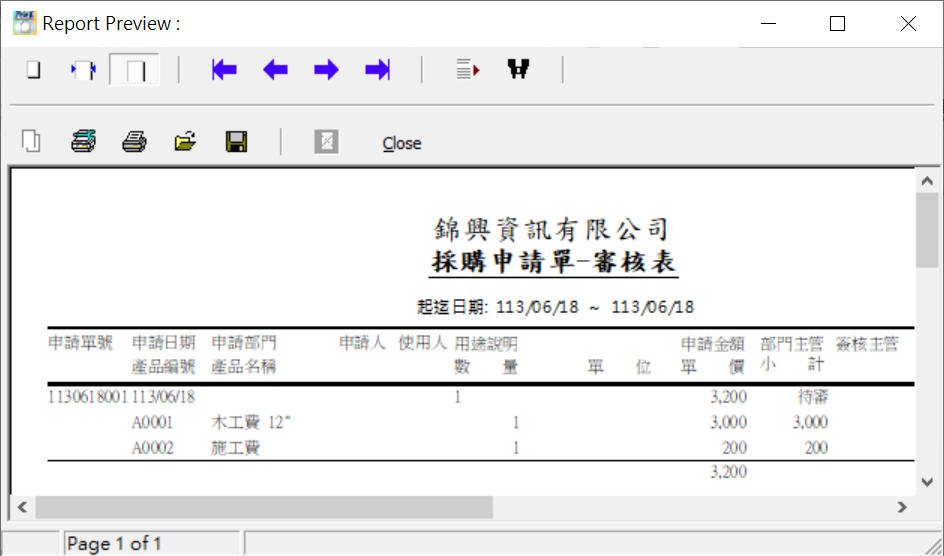The width and height of the screenshot is (944, 556).
Task: Click the 簽核主管 column header
Action: (867, 344)
